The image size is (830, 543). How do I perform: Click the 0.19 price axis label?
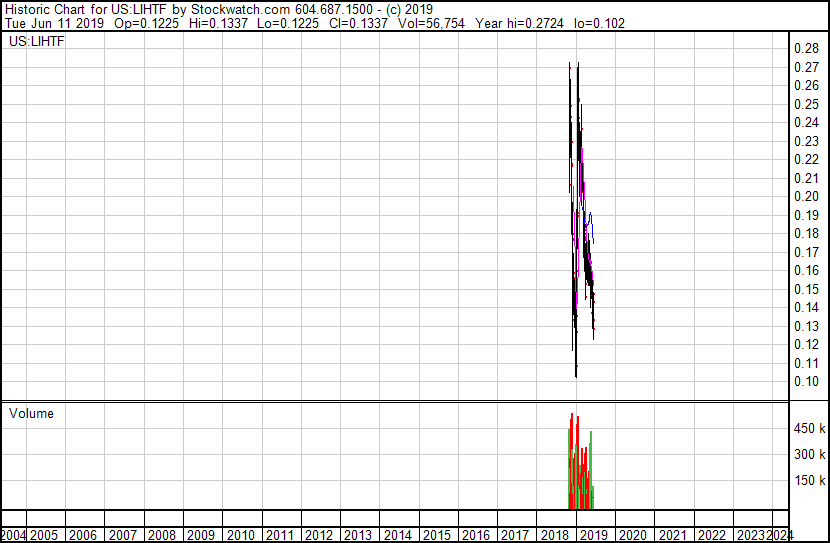click(807, 215)
